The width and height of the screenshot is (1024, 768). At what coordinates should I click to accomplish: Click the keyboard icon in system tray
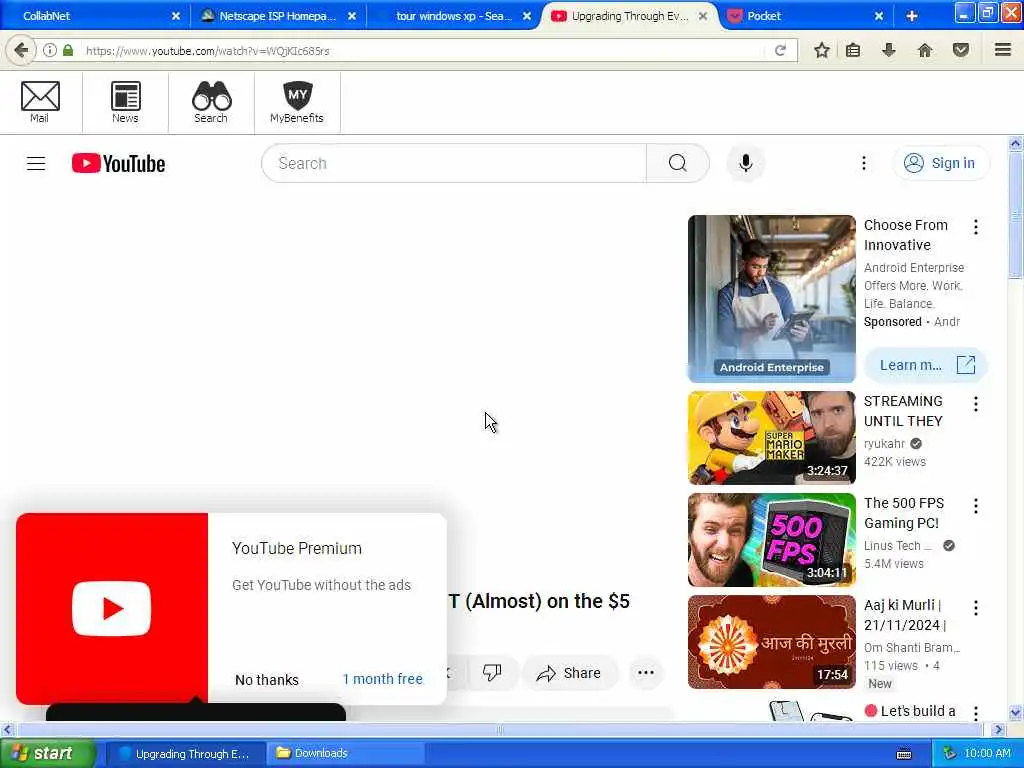pyautogui.click(x=904, y=754)
